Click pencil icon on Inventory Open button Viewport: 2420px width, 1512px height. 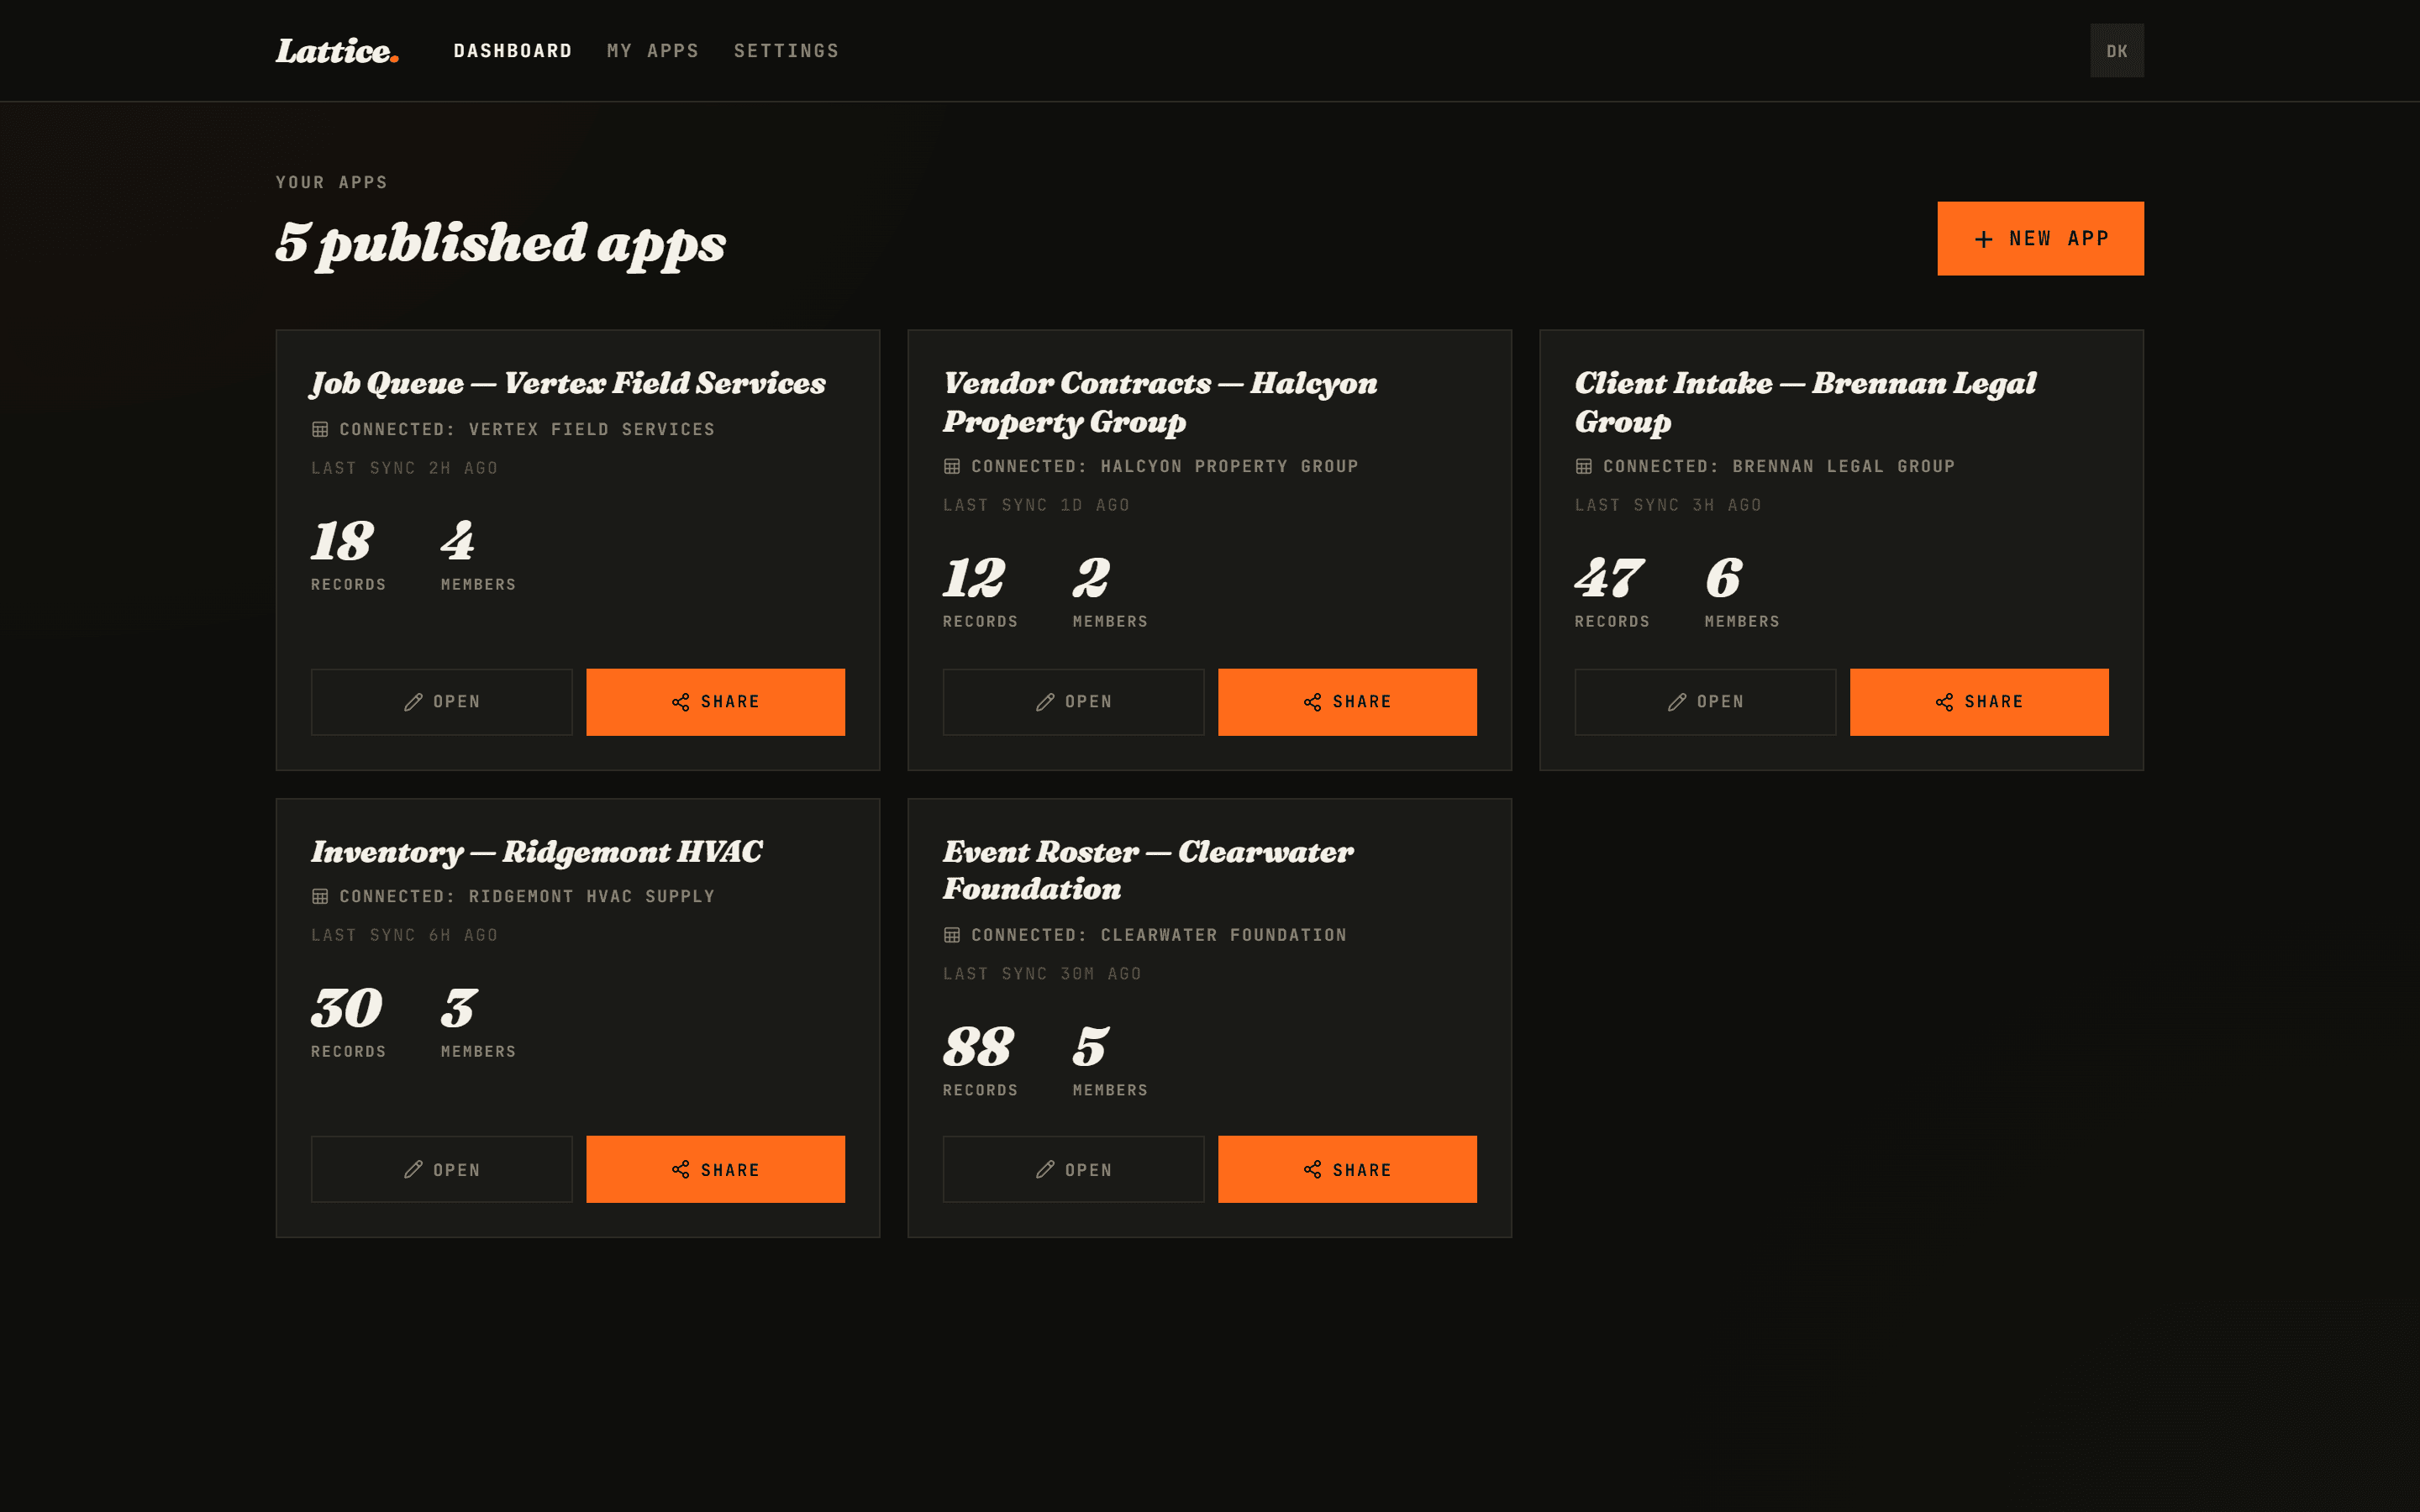(413, 1169)
